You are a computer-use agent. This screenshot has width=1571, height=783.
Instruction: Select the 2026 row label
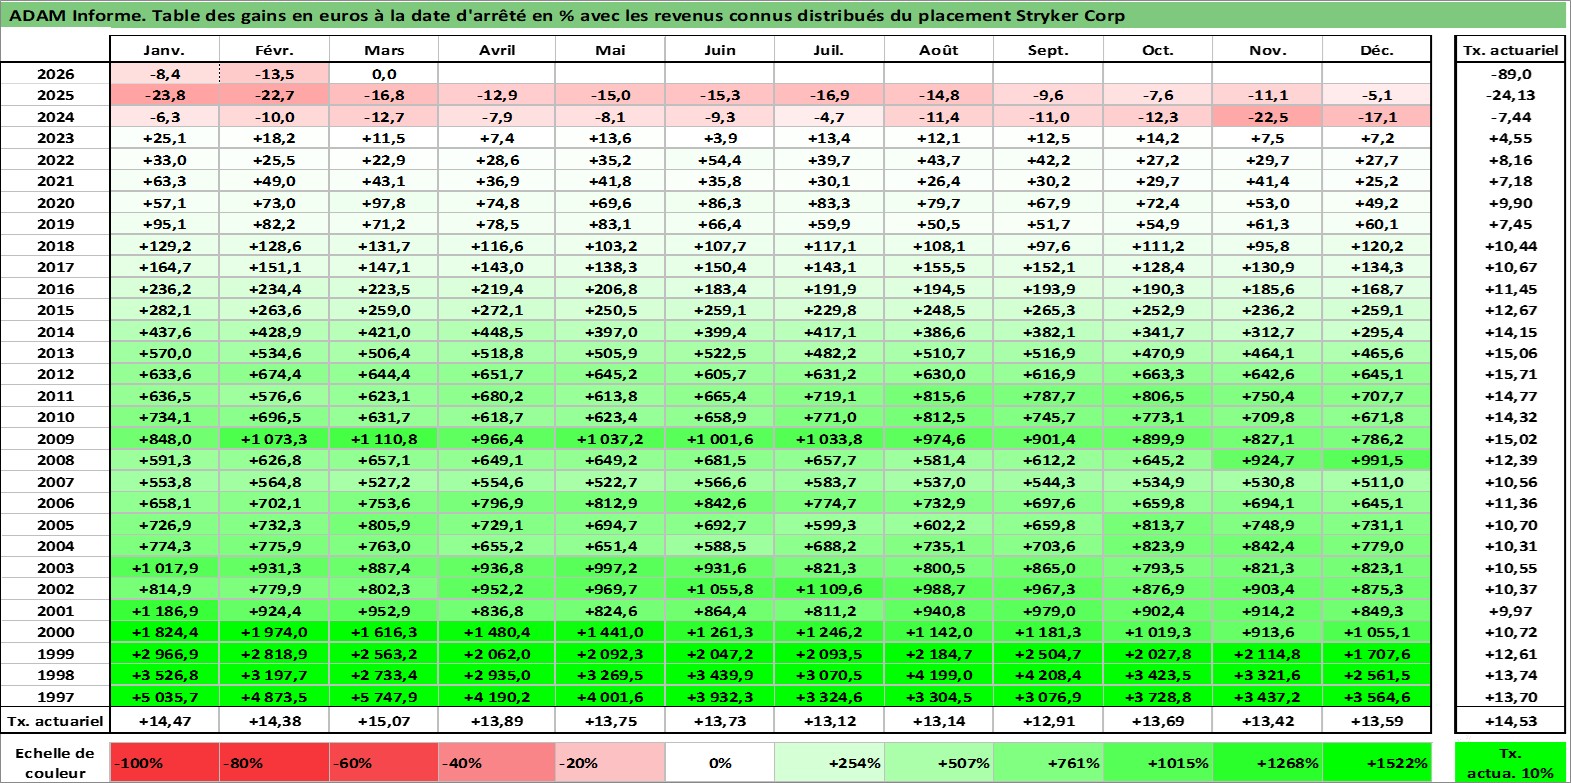tap(55, 74)
